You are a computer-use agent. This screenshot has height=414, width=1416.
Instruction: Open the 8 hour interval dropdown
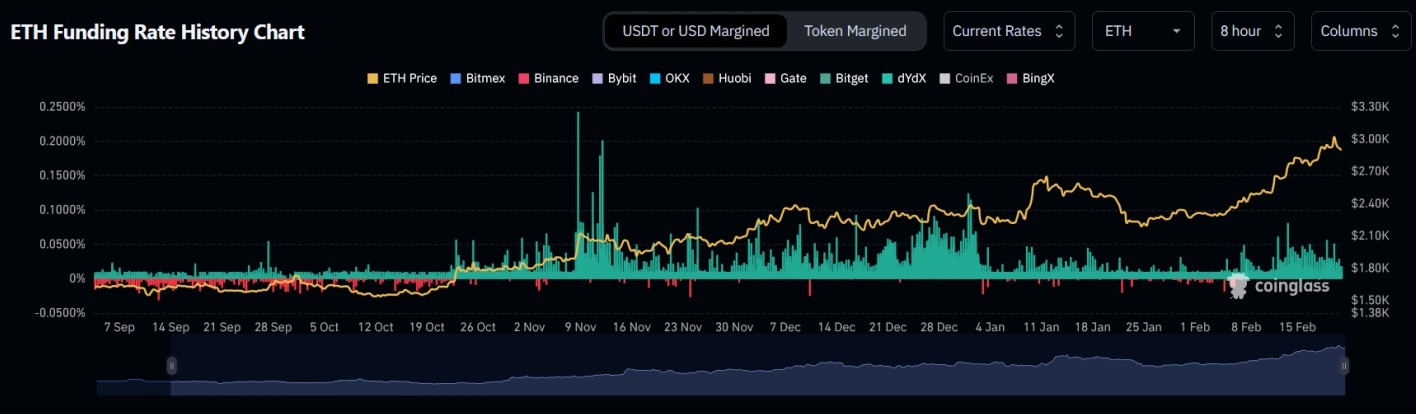point(1252,31)
